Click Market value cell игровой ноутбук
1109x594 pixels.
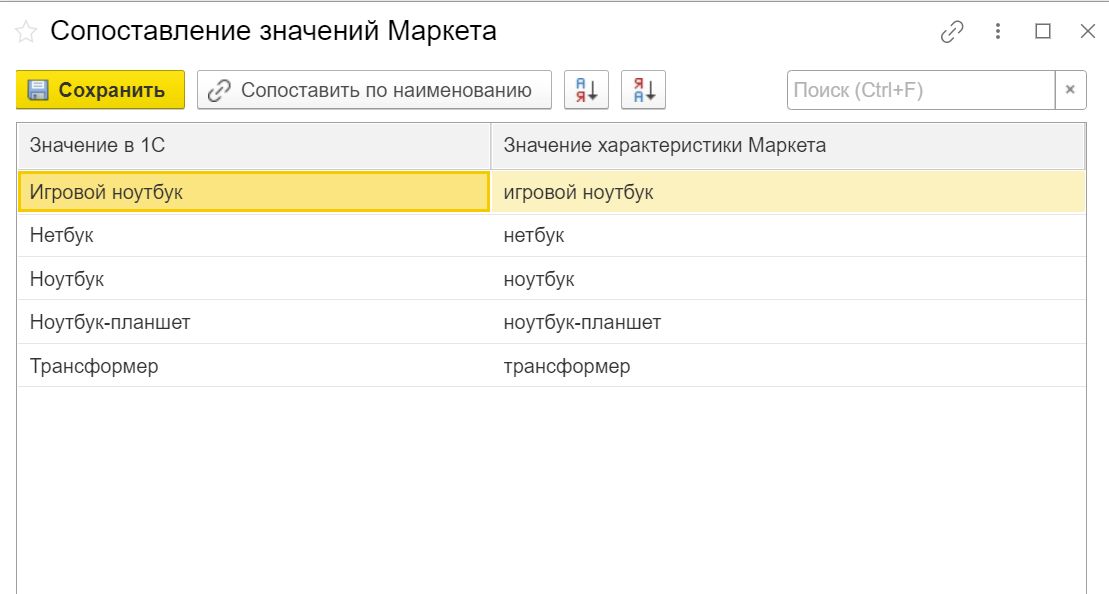578,192
